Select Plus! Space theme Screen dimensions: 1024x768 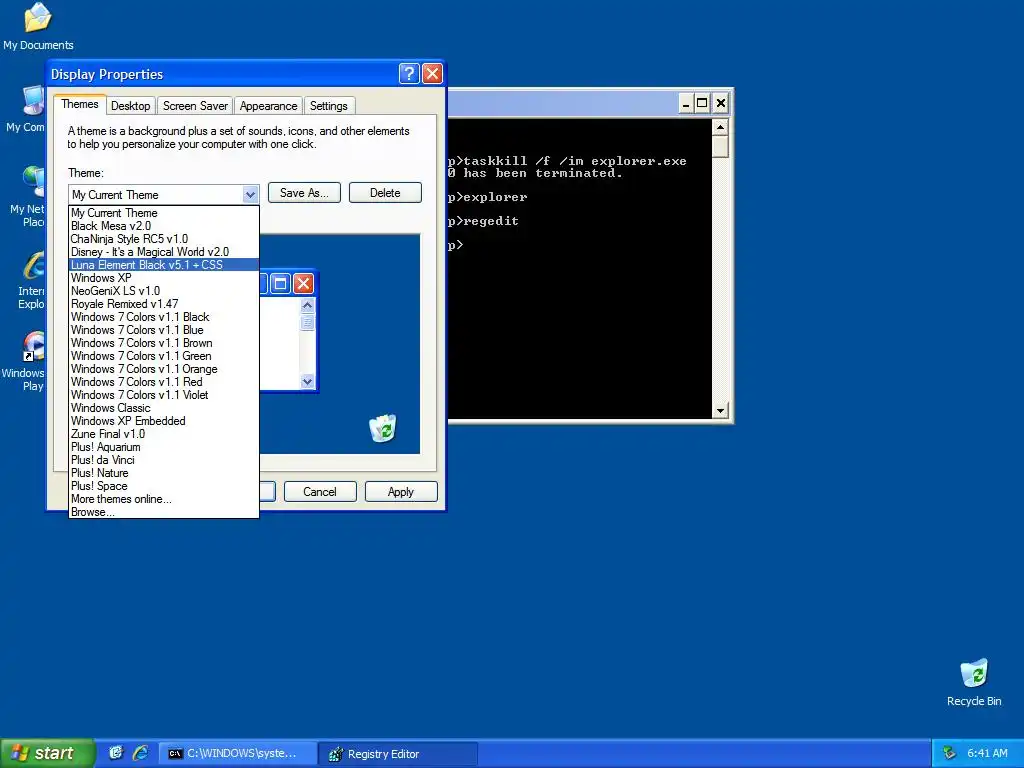click(x=164, y=486)
